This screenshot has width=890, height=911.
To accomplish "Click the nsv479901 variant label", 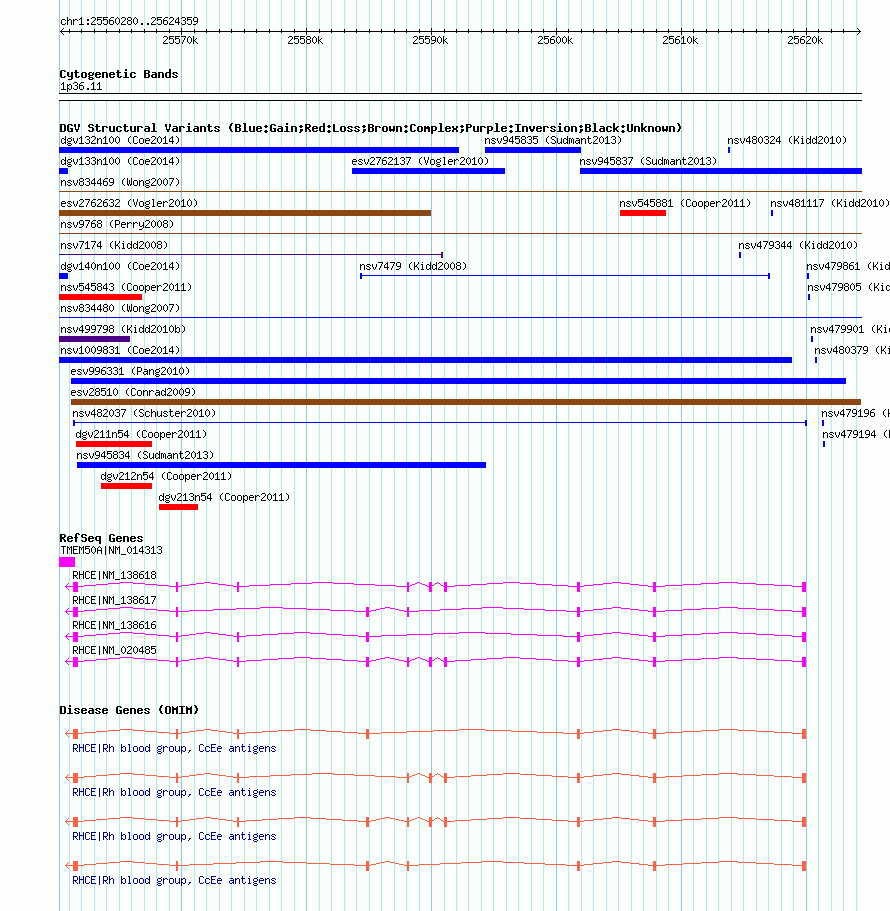I will point(850,329).
